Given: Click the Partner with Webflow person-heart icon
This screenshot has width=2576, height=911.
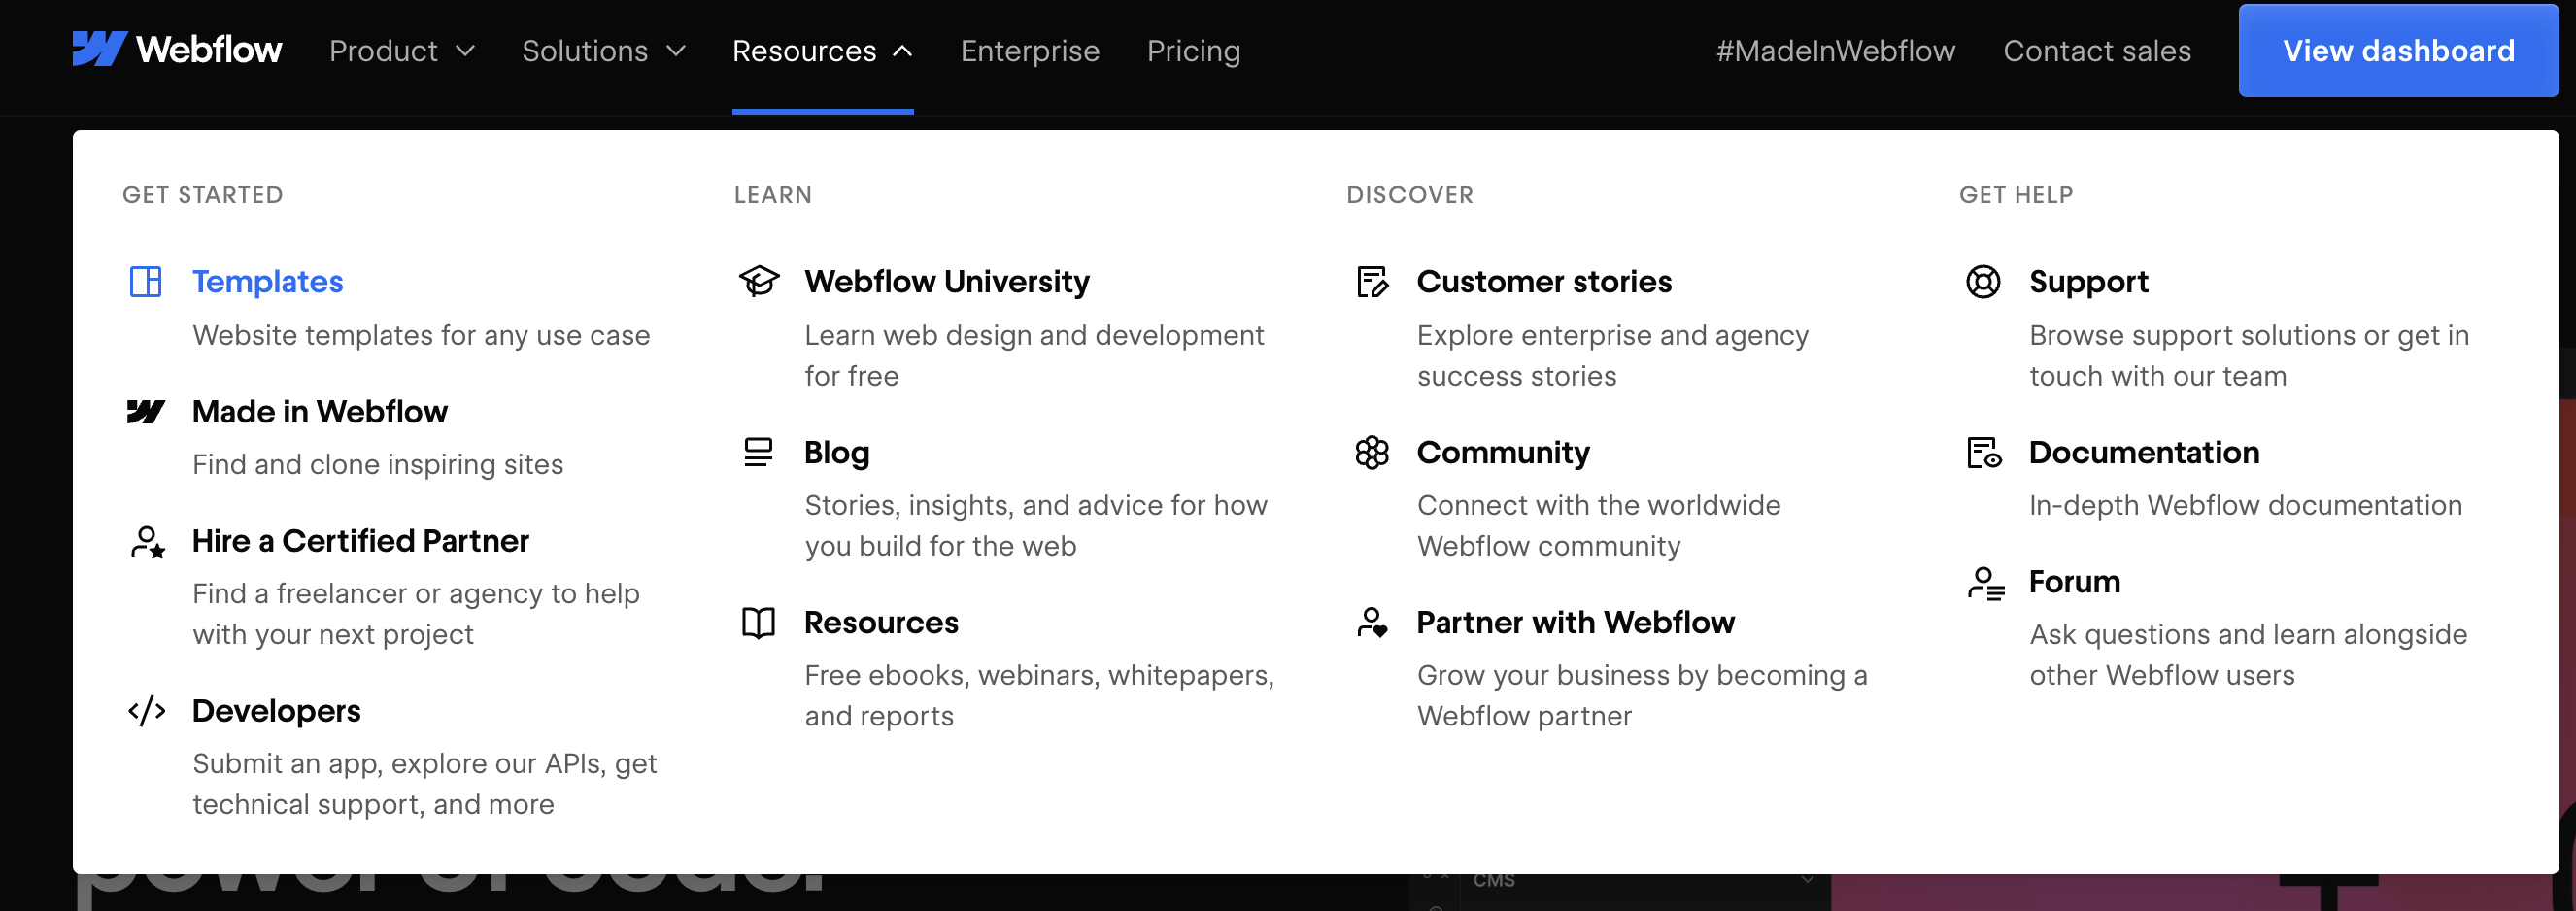Looking at the screenshot, I should coord(1372,623).
